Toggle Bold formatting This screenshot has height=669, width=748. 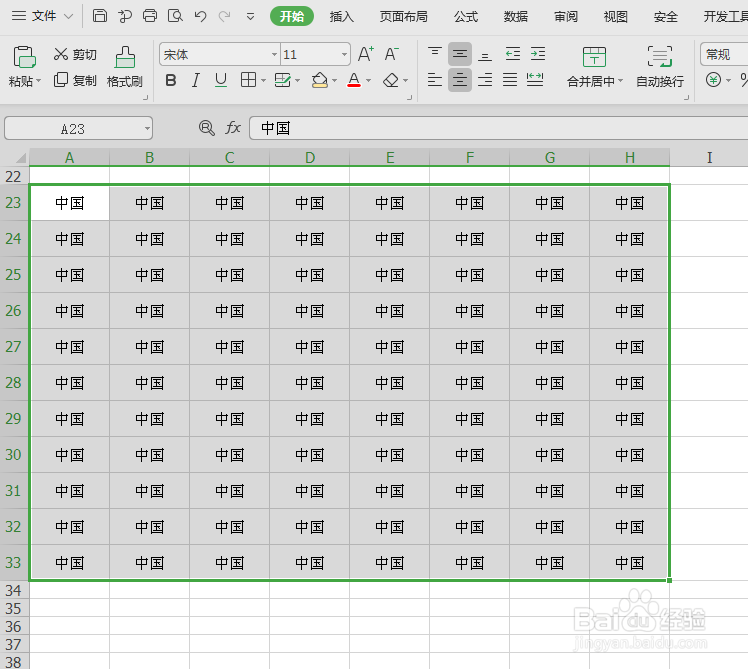click(171, 80)
